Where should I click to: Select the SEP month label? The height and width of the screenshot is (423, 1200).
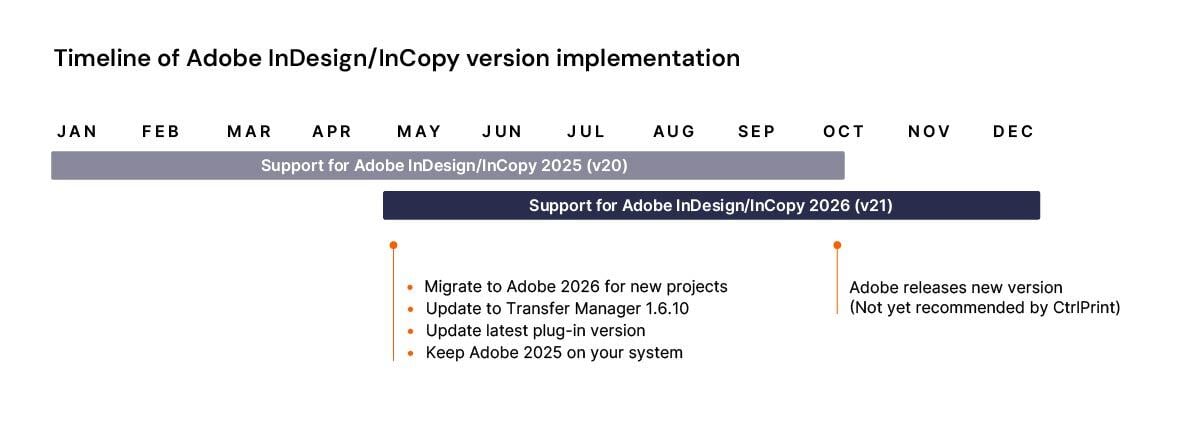pyautogui.click(x=757, y=131)
